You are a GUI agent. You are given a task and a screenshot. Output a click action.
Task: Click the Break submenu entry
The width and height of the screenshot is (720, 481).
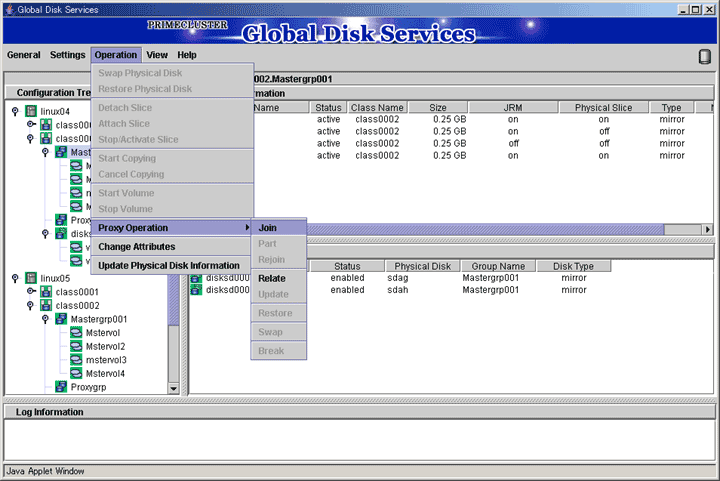pos(279,351)
